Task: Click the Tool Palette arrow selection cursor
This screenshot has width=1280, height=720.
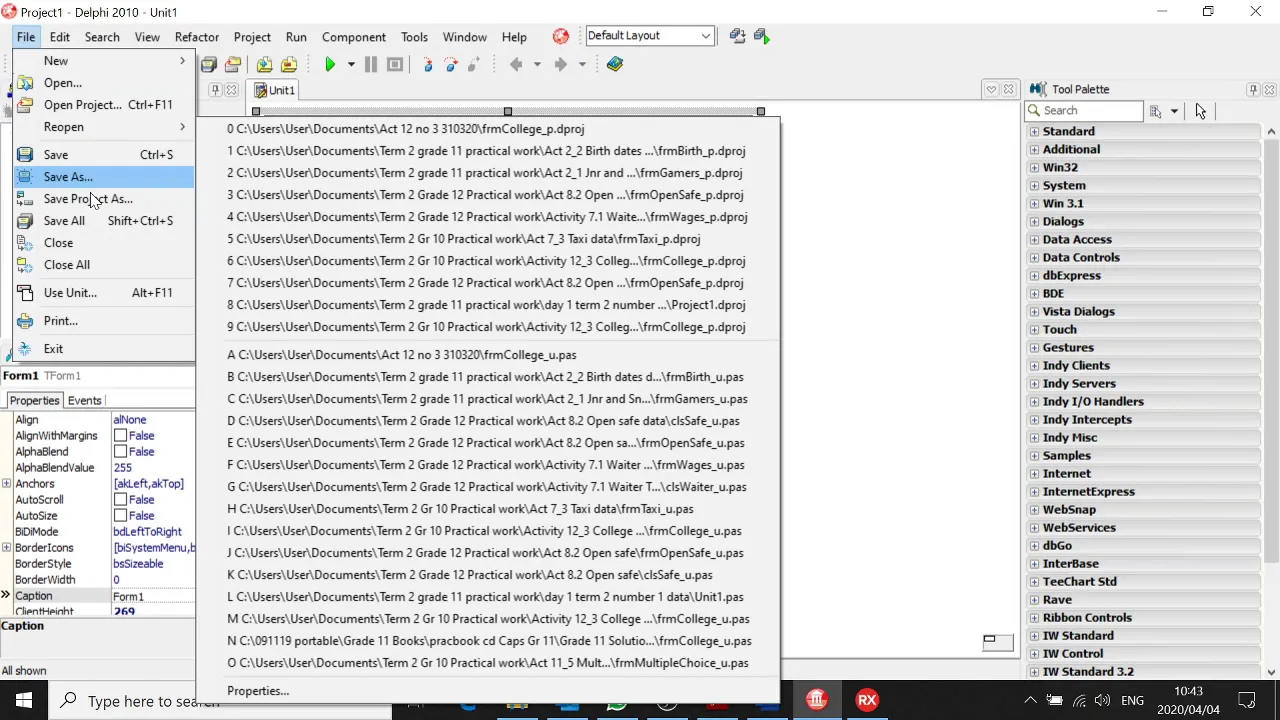Action: [1201, 111]
